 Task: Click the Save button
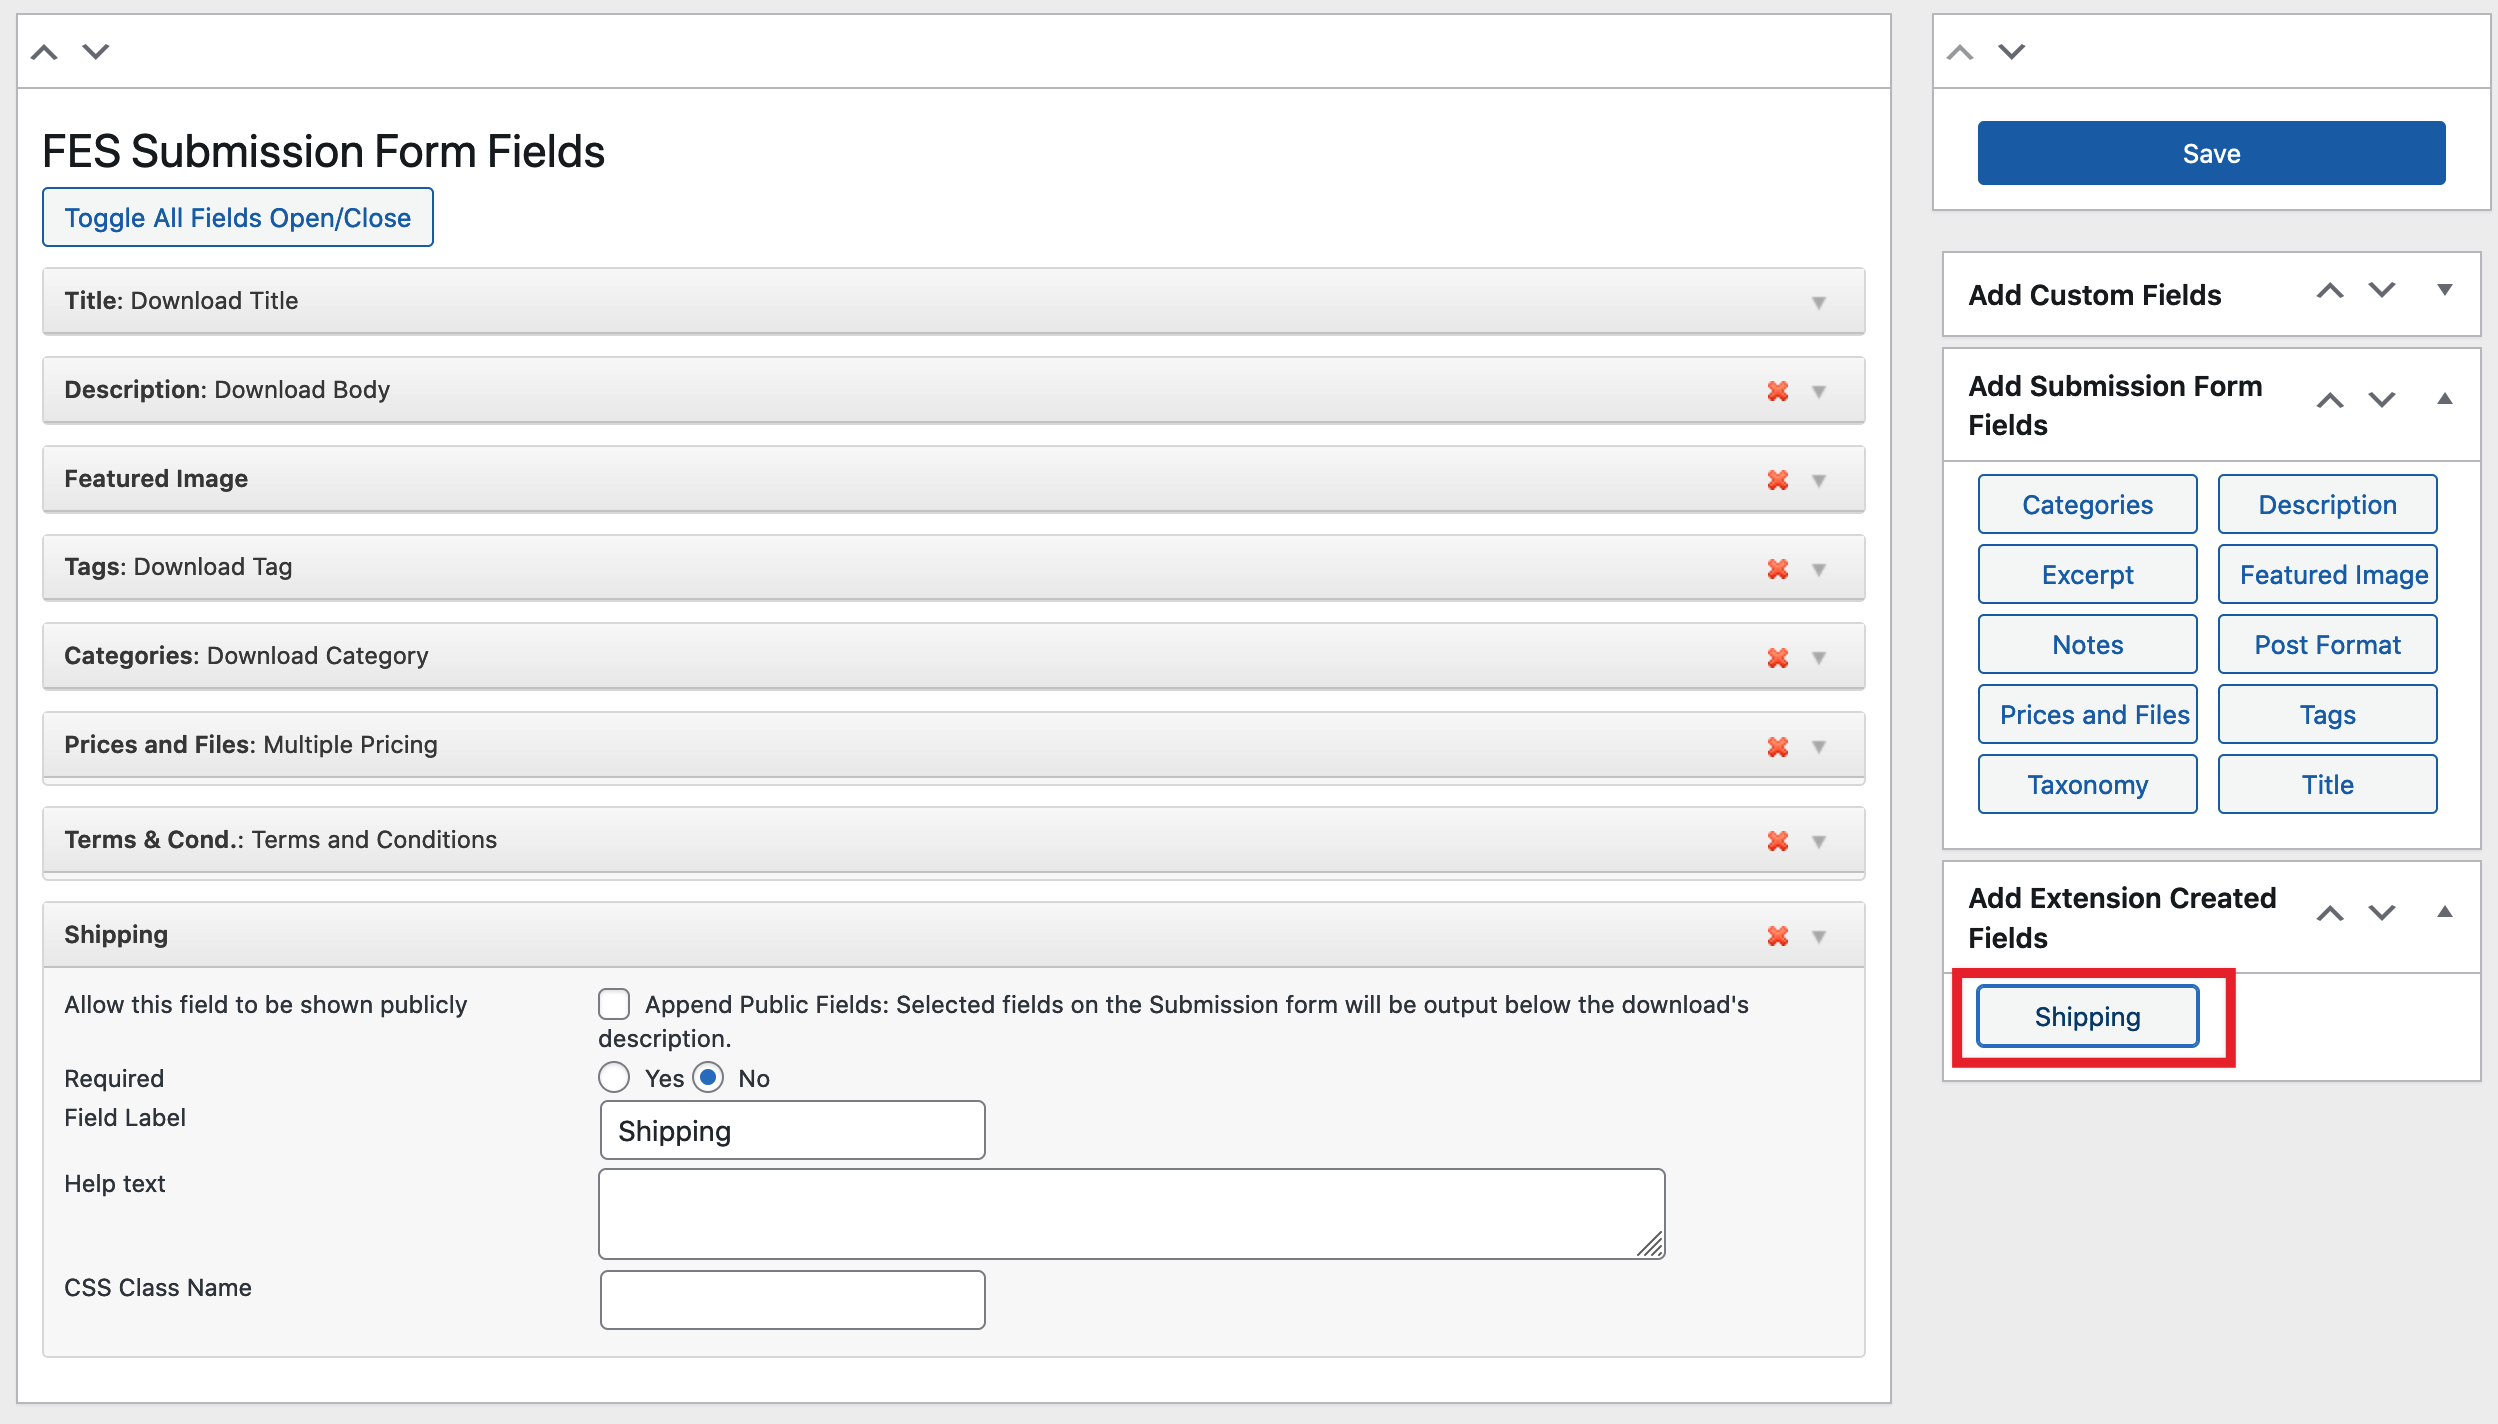coord(2211,153)
